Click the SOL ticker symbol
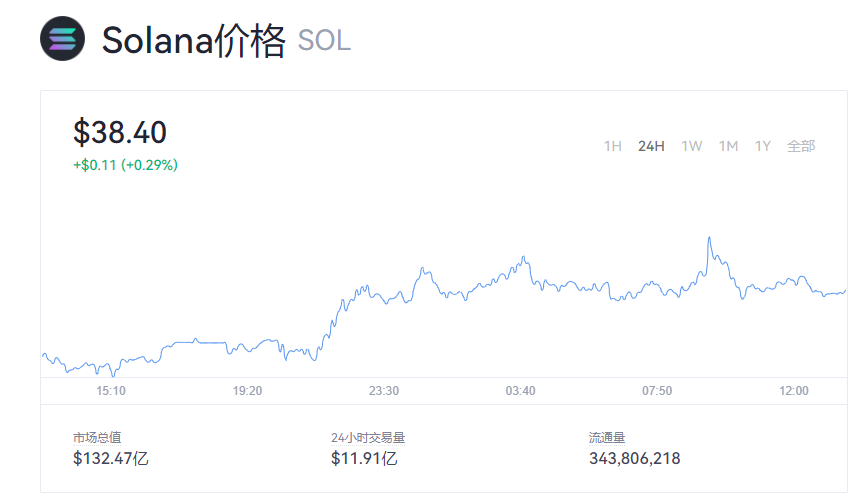Image resolution: width=855 pixels, height=497 pixels. tap(324, 42)
